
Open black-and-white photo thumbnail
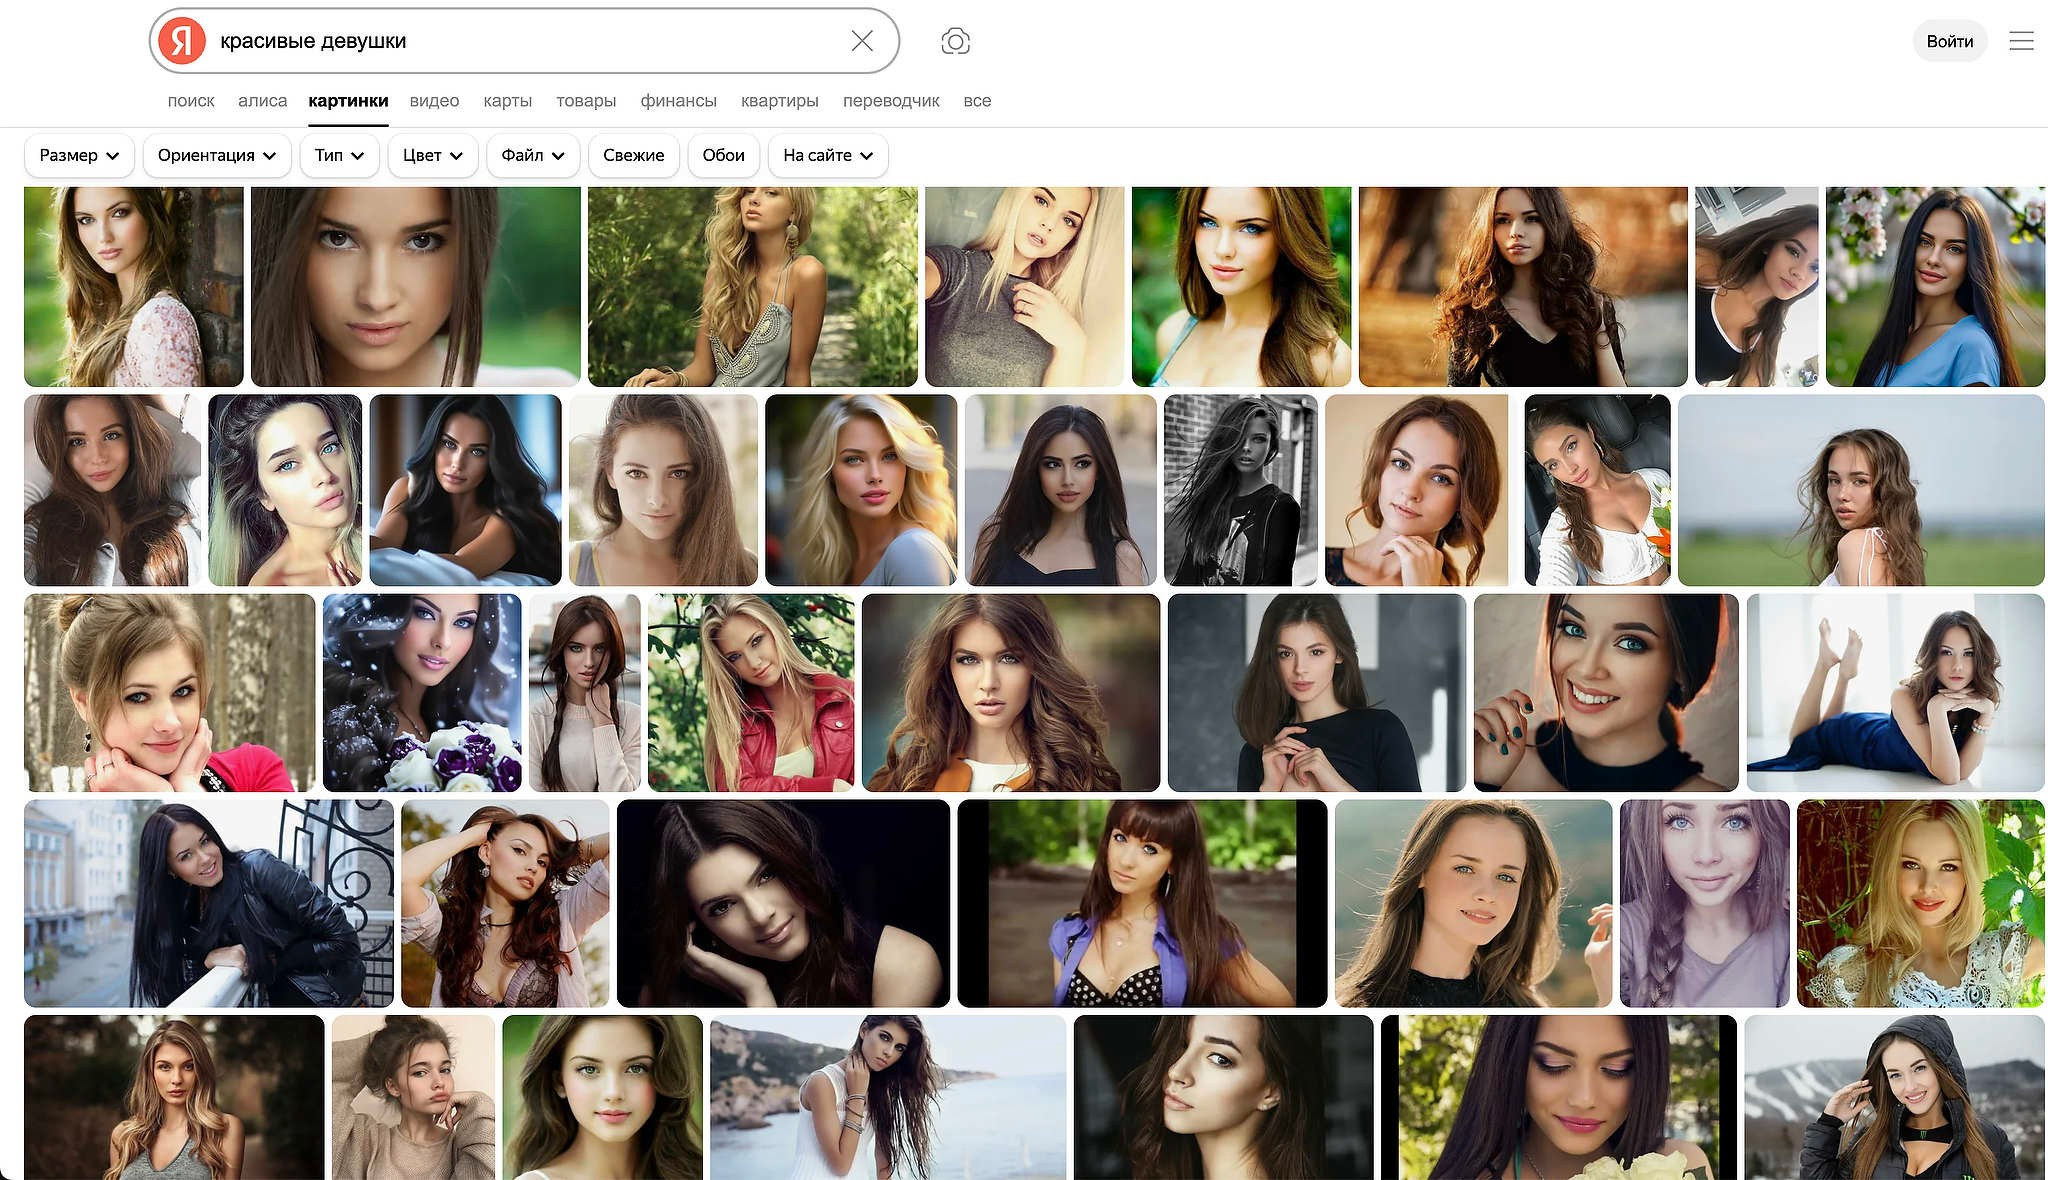[x=1240, y=490]
